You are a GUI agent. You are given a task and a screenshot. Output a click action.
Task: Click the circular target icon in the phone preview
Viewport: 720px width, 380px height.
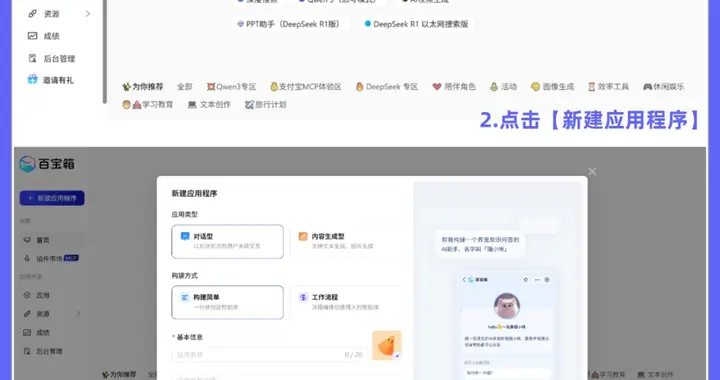click(547, 279)
